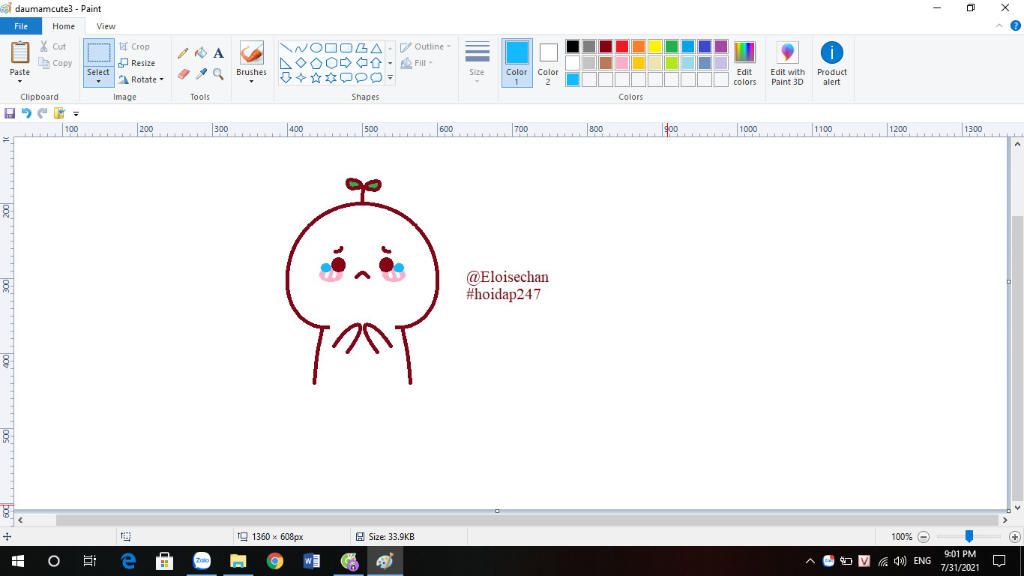Choose the Right arrow shape

click(346, 63)
